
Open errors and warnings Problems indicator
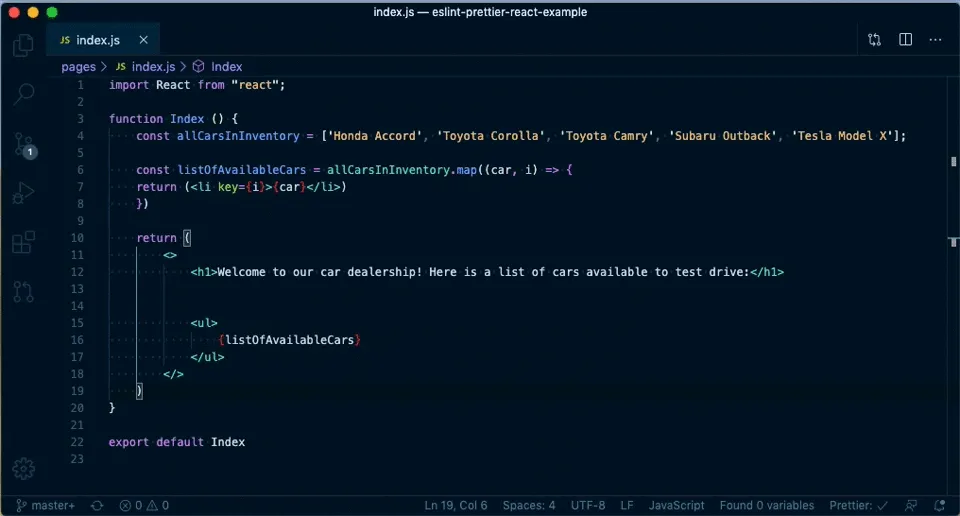click(x=144, y=506)
